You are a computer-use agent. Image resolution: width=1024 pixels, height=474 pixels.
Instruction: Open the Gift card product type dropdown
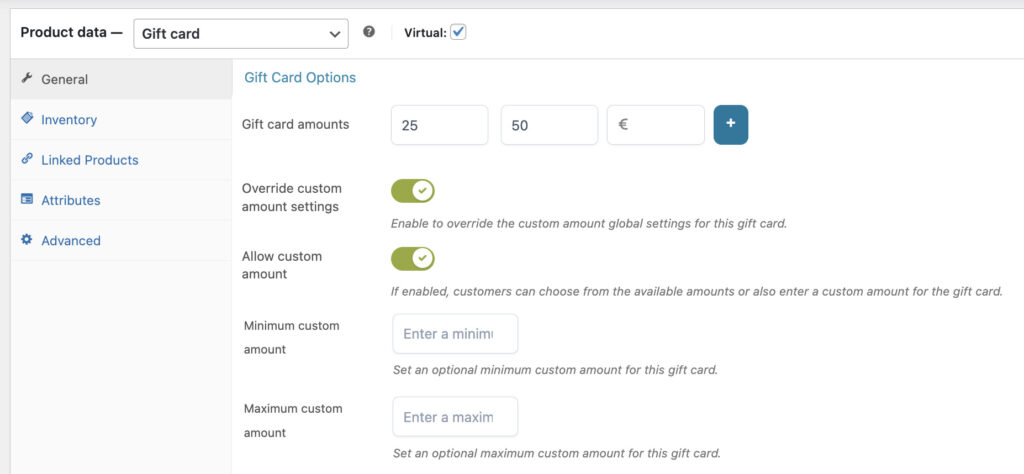(x=241, y=33)
